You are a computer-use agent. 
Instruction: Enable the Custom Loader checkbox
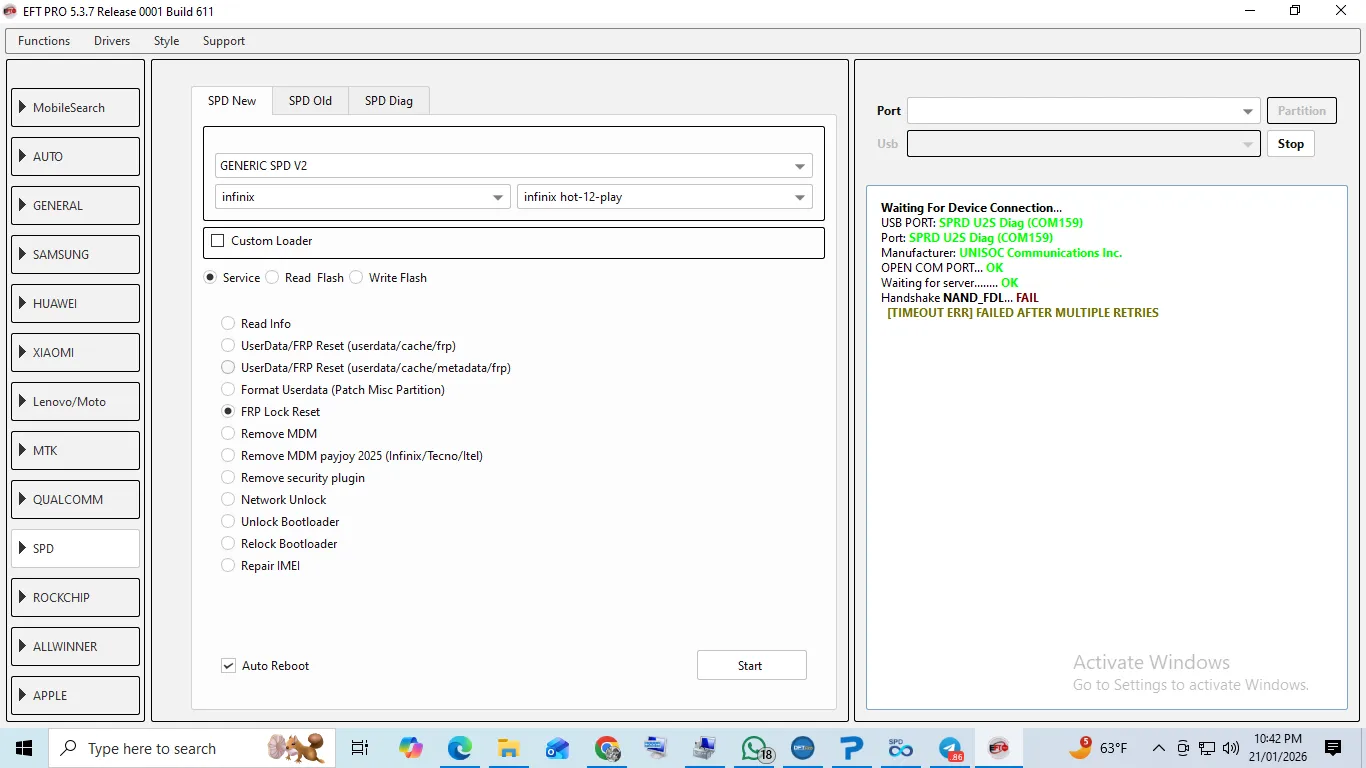218,241
